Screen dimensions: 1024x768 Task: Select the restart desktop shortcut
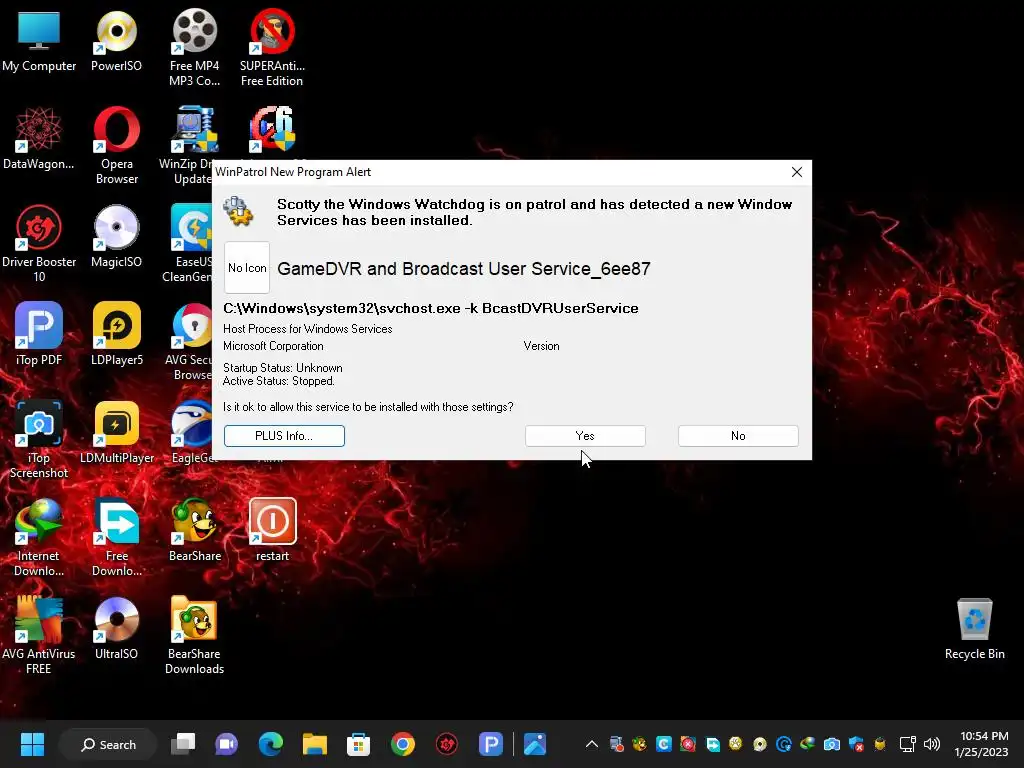pyautogui.click(x=272, y=530)
